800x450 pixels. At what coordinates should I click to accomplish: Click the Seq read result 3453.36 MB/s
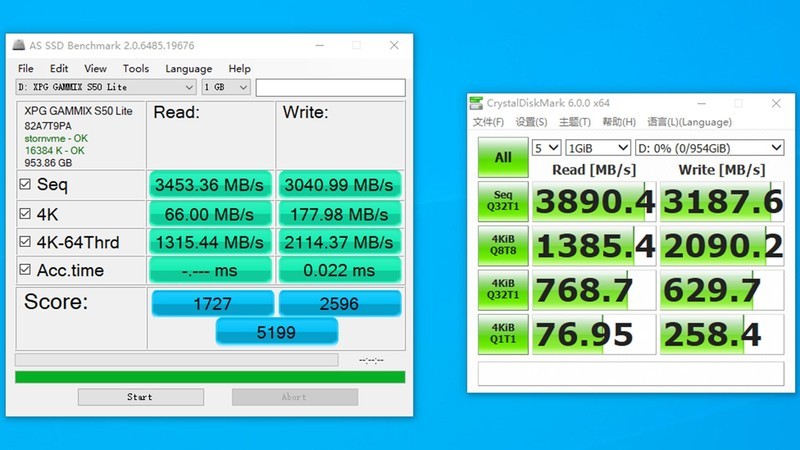[x=210, y=185]
